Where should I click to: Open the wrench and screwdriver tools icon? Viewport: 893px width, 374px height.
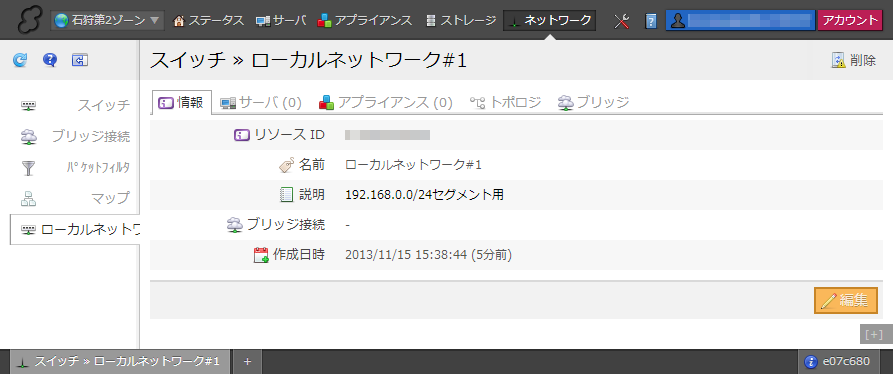pos(622,21)
